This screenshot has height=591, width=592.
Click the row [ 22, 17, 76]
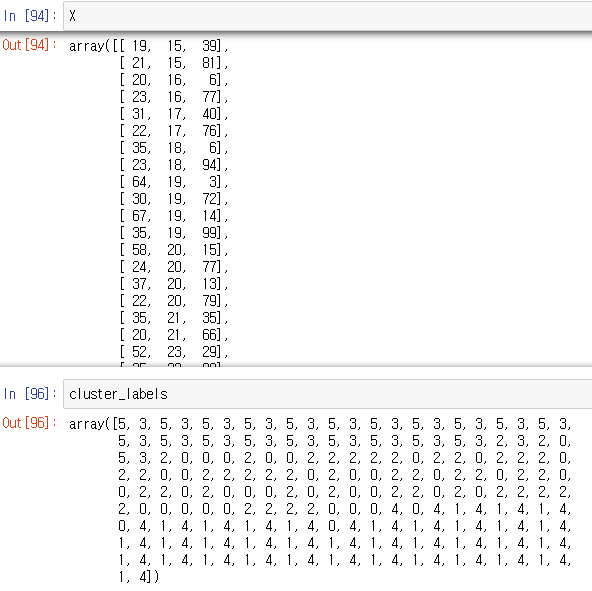(174, 131)
